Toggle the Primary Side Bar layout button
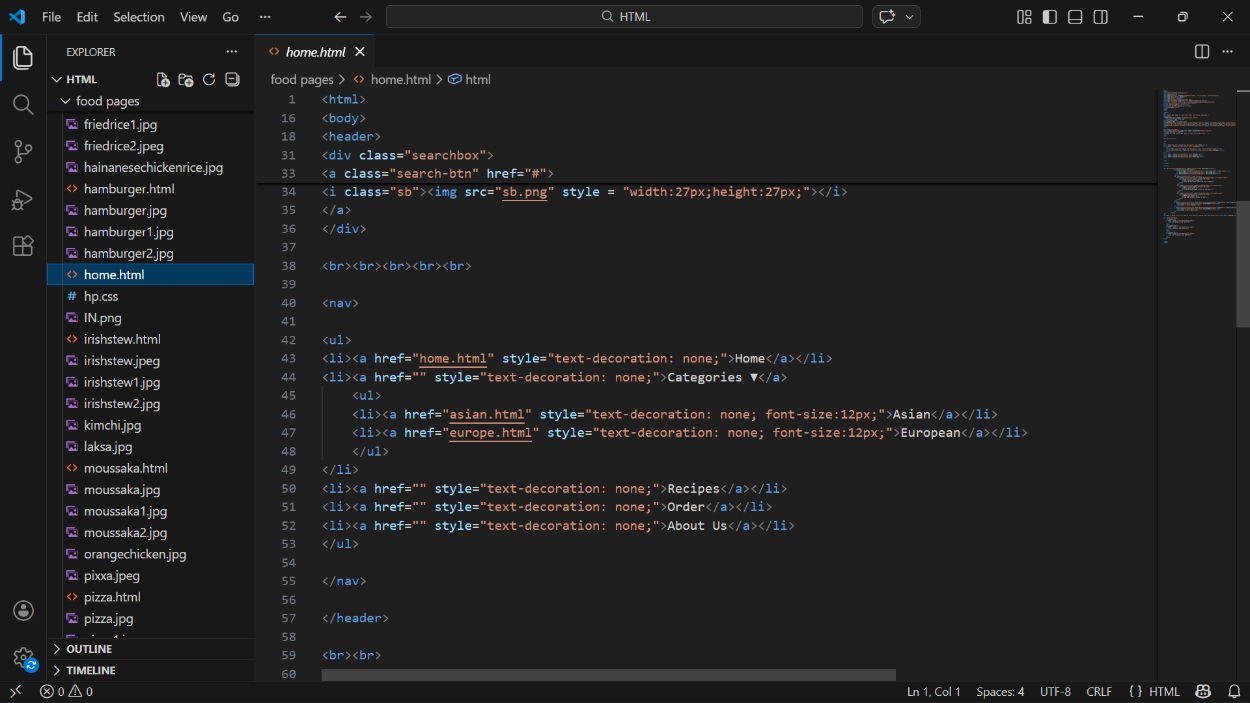 (x=1049, y=17)
